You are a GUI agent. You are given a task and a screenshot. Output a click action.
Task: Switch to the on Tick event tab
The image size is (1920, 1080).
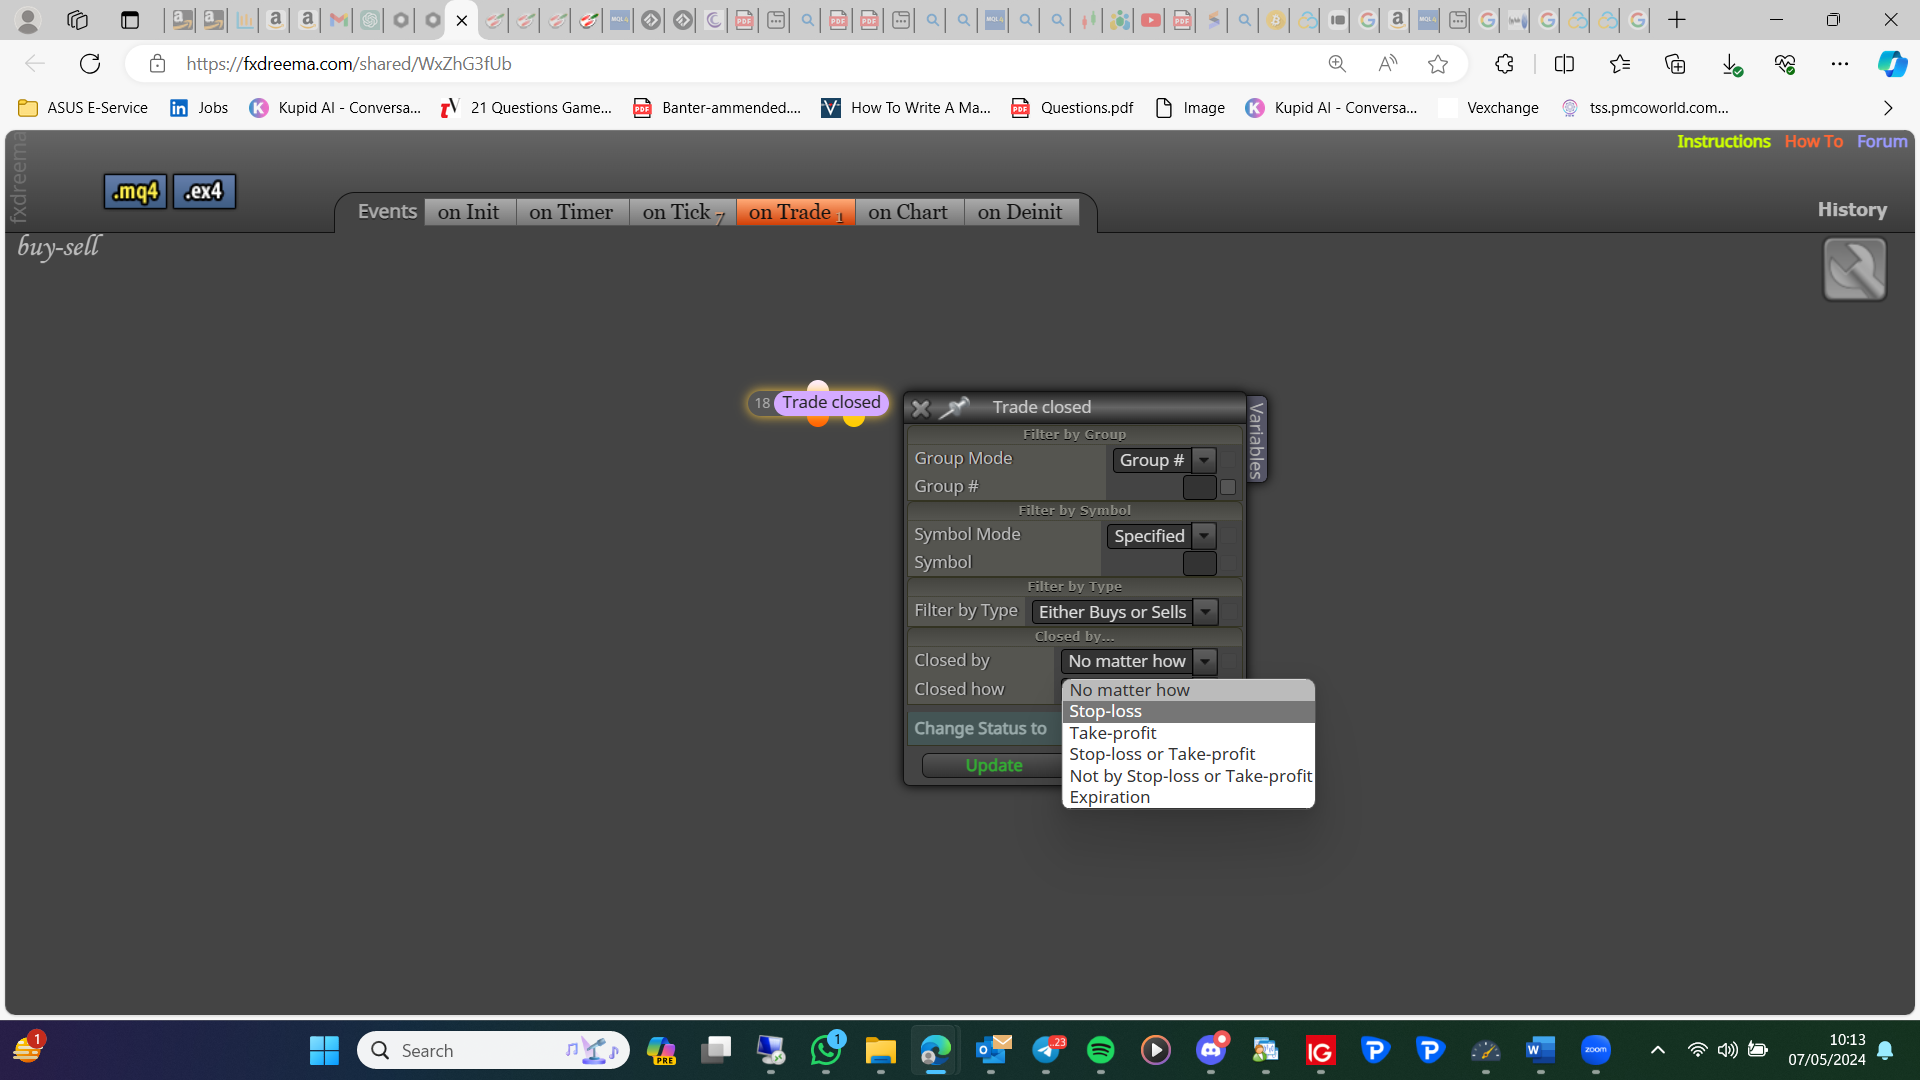coord(683,212)
